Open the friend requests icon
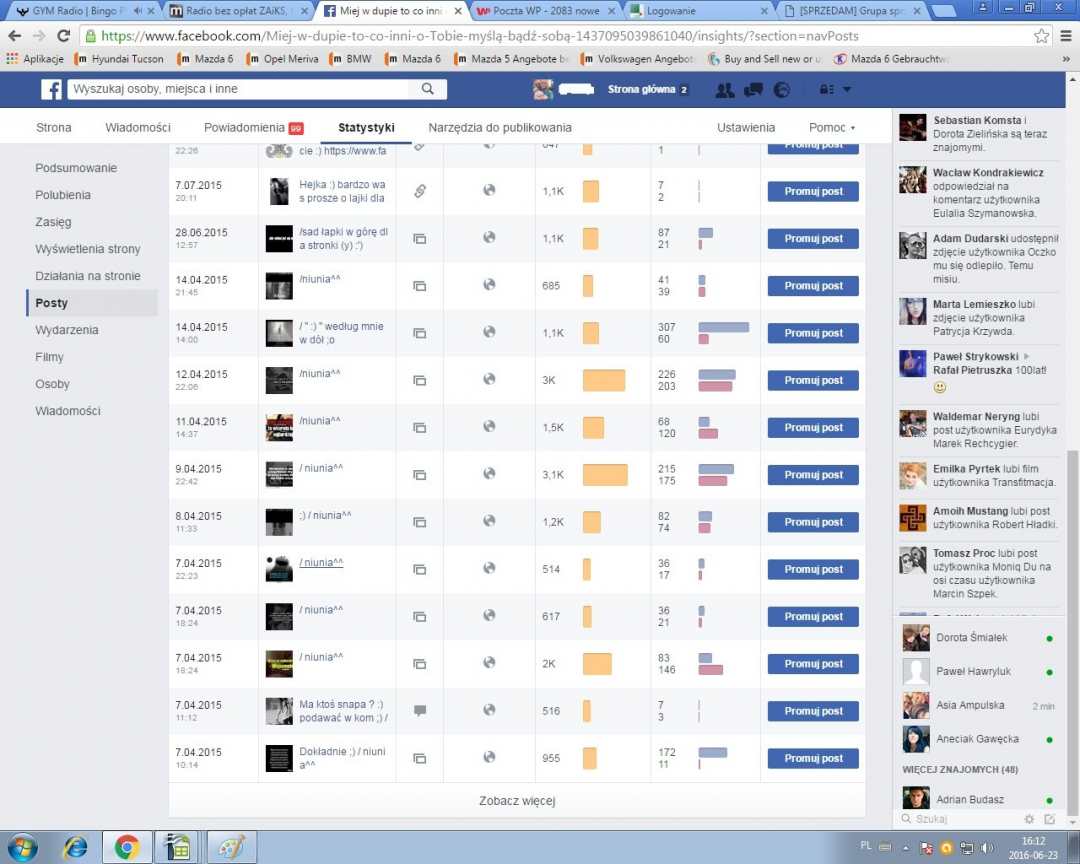Screen dimensions: 1080x864 click(726, 90)
